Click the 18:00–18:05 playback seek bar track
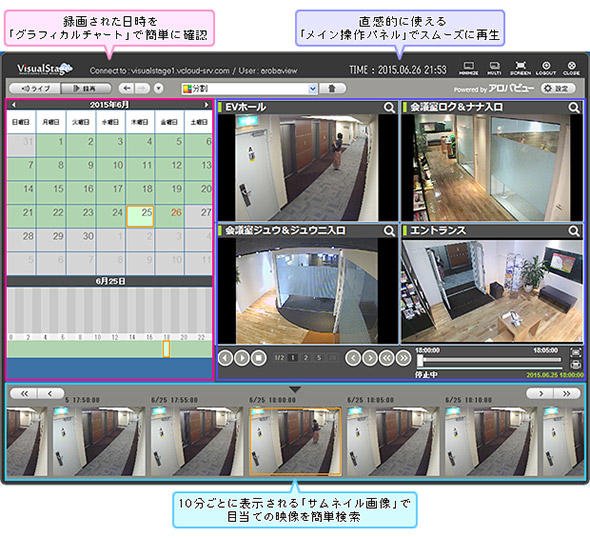This screenshot has height=538, width=590. [x=490, y=360]
